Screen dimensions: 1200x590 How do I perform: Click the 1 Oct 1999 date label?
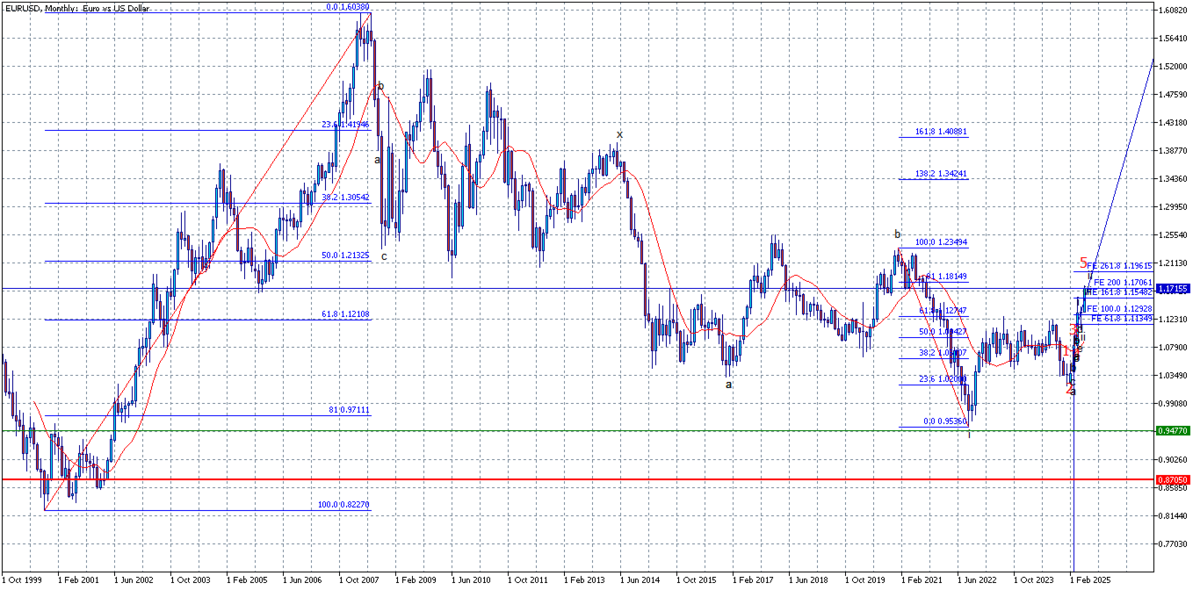coord(22,579)
